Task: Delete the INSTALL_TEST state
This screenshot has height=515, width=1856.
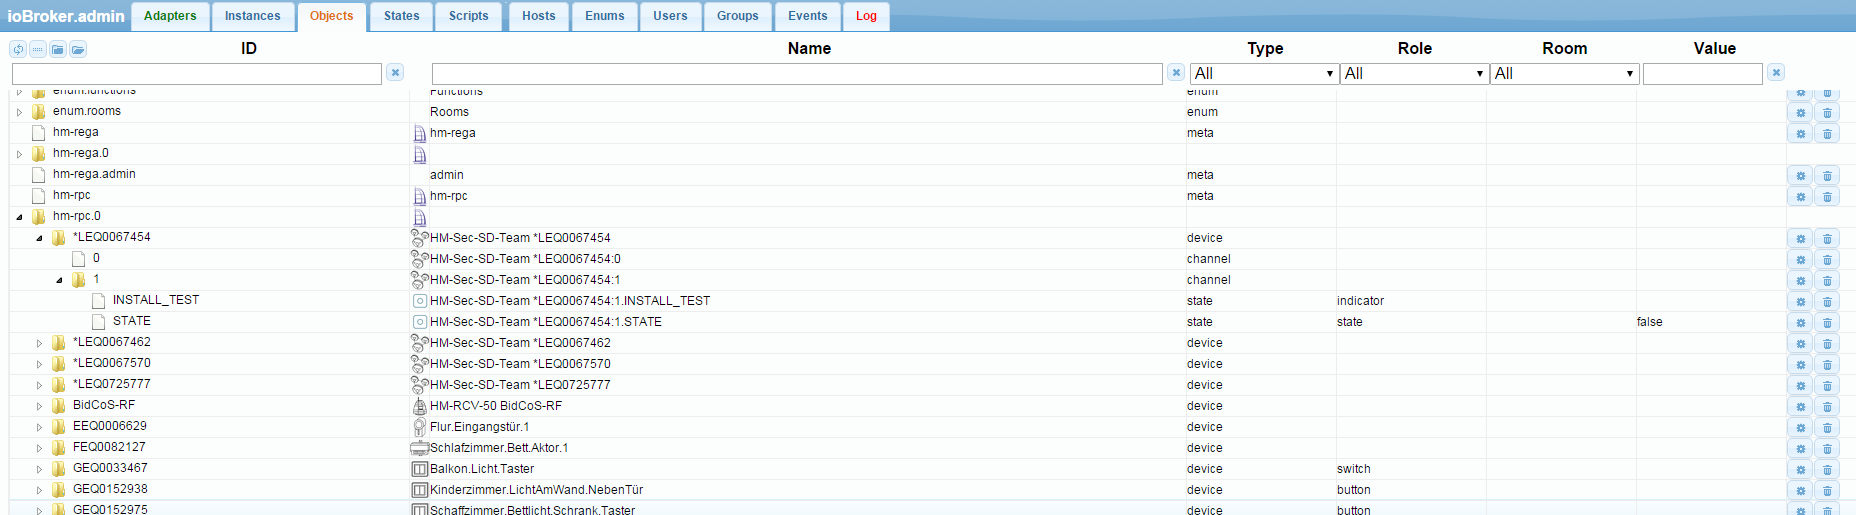Action: point(1827,301)
